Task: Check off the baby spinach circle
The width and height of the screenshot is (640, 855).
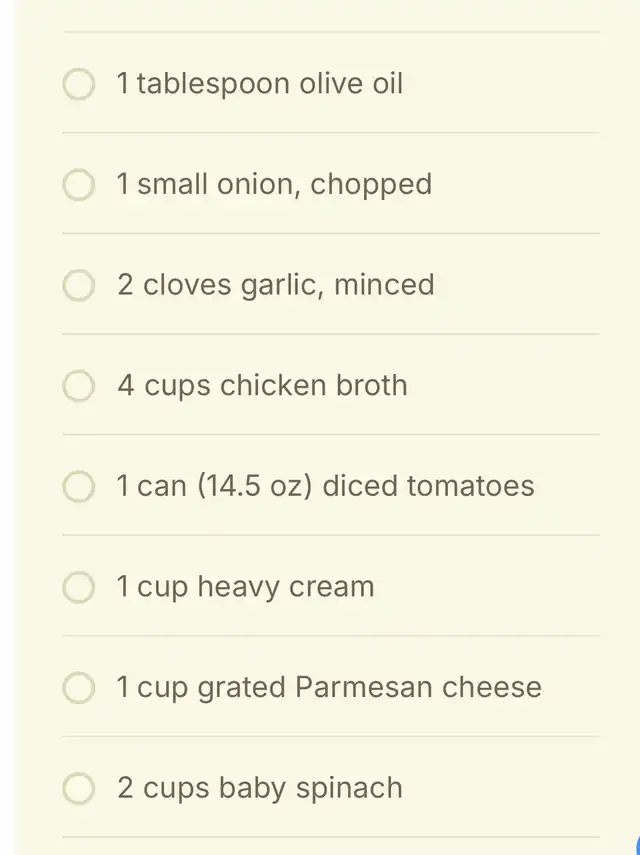Action: (79, 788)
